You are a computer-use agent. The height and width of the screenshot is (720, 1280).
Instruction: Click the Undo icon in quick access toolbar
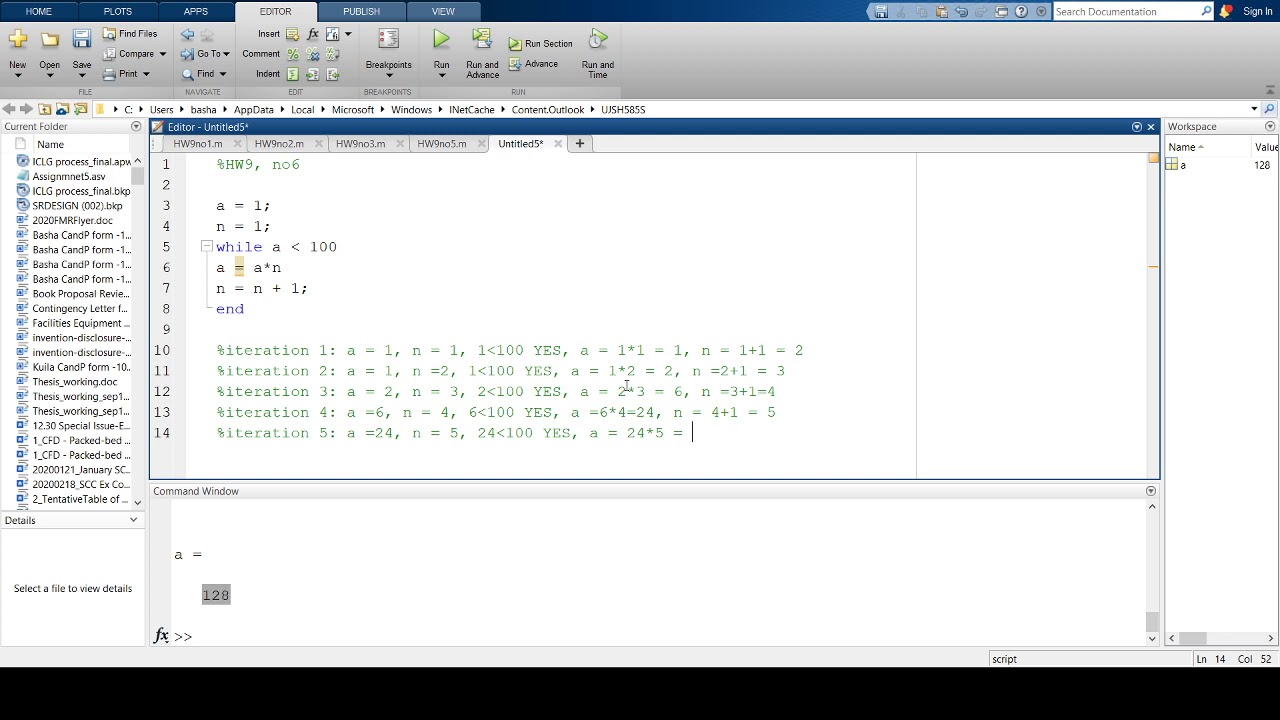click(x=961, y=12)
